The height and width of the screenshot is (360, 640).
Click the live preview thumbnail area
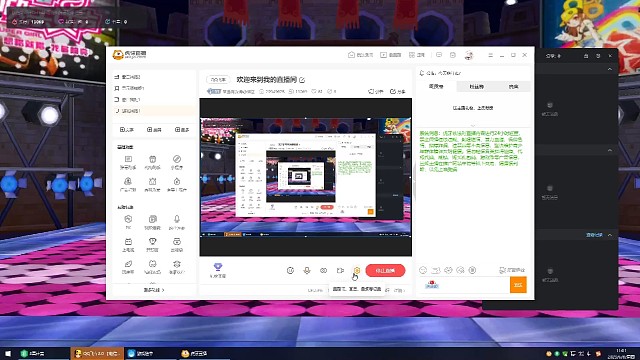pyautogui.click(x=305, y=177)
